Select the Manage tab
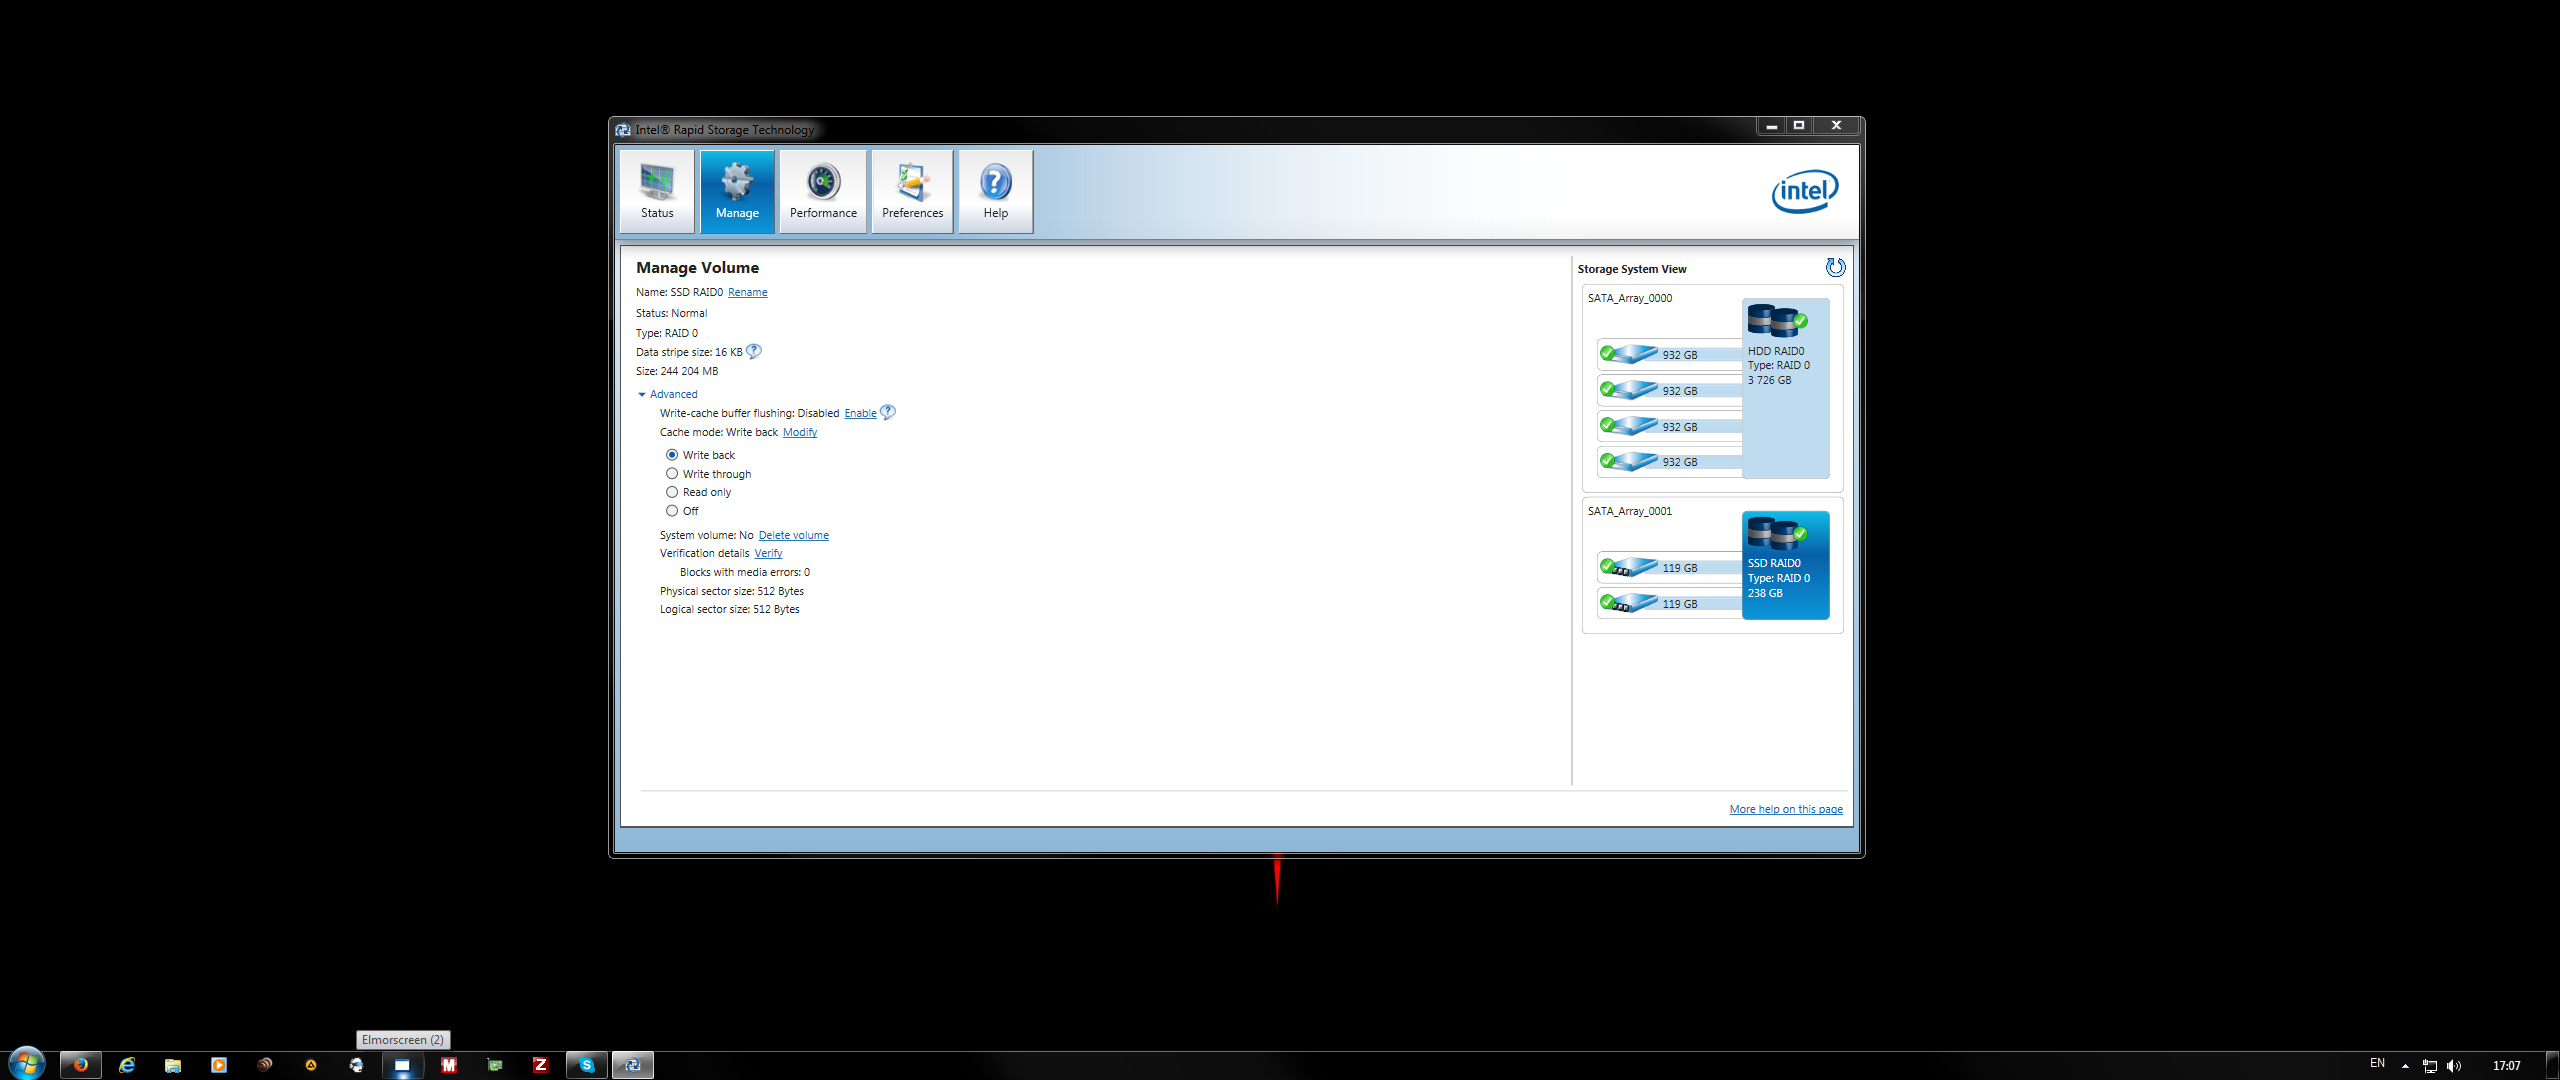2560x1080 pixels. pyautogui.click(x=737, y=192)
